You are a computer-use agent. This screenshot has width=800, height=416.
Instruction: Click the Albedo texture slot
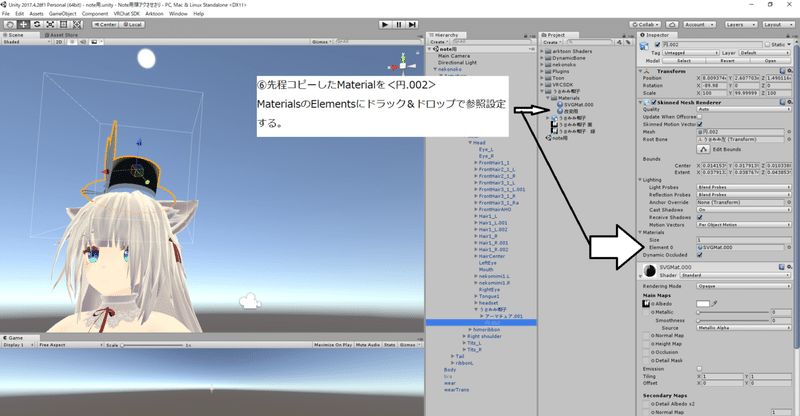[x=646, y=304]
